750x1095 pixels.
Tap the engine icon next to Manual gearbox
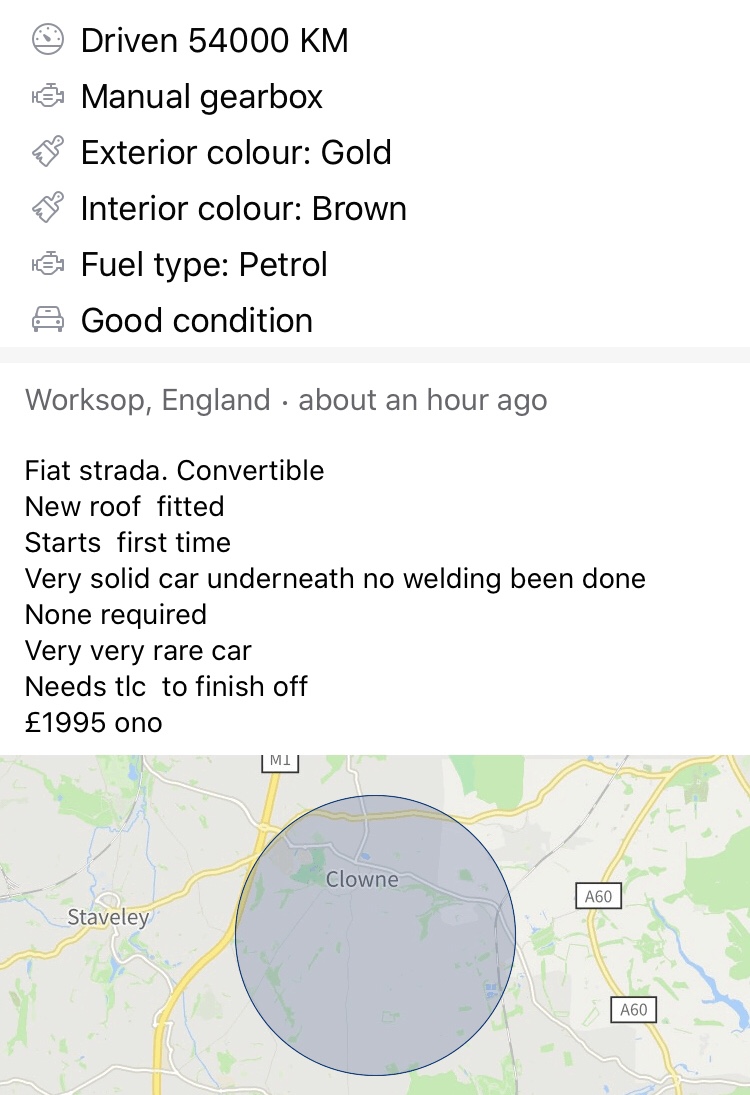pos(48,96)
